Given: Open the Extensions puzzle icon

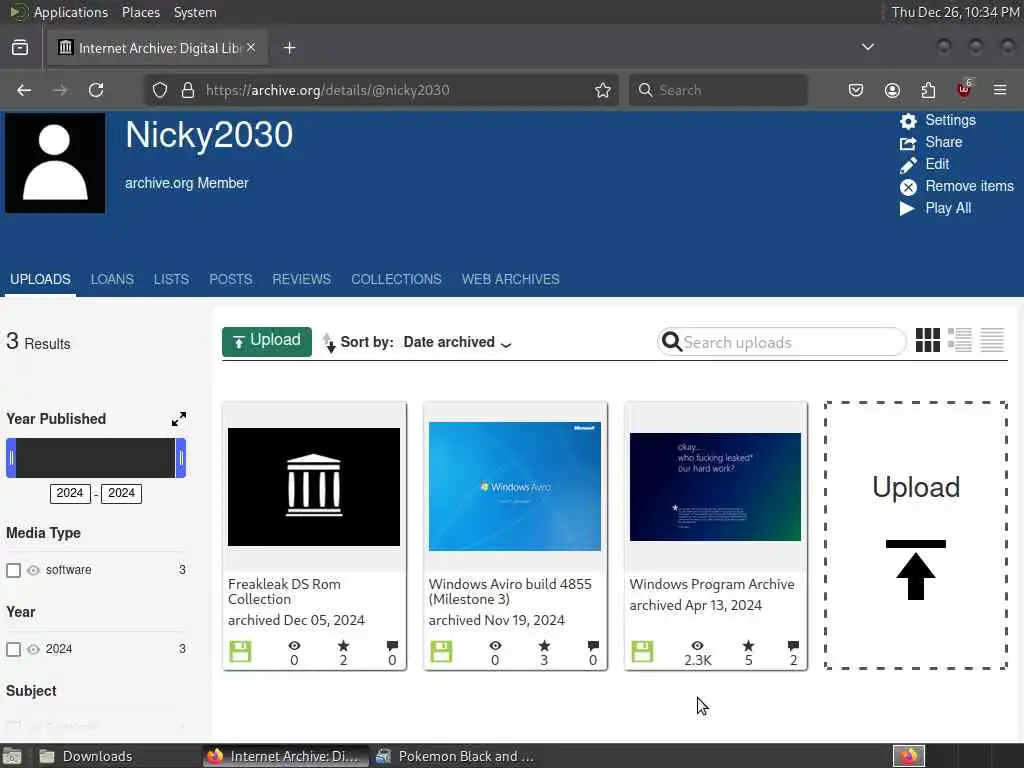Looking at the screenshot, I should pyautogui.click(x=928, y=90).
